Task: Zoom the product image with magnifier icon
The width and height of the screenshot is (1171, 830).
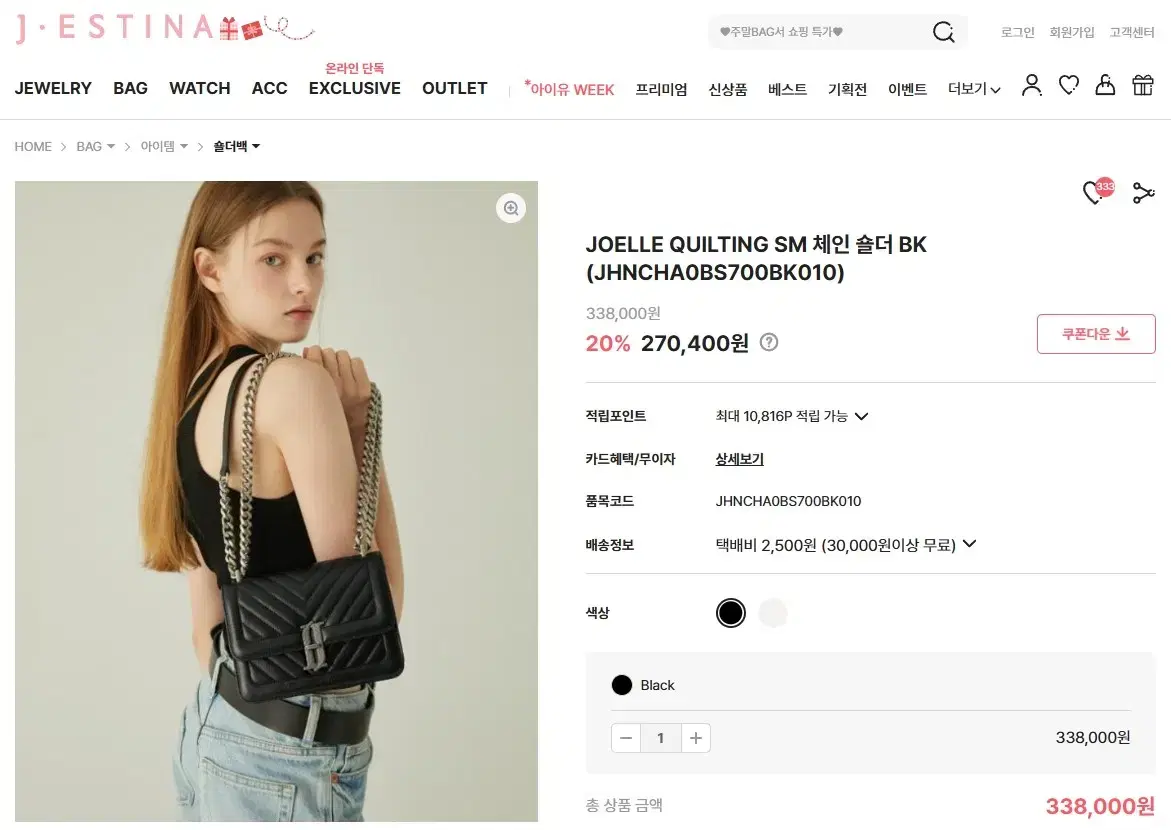Action: click(x=511, y=208)
